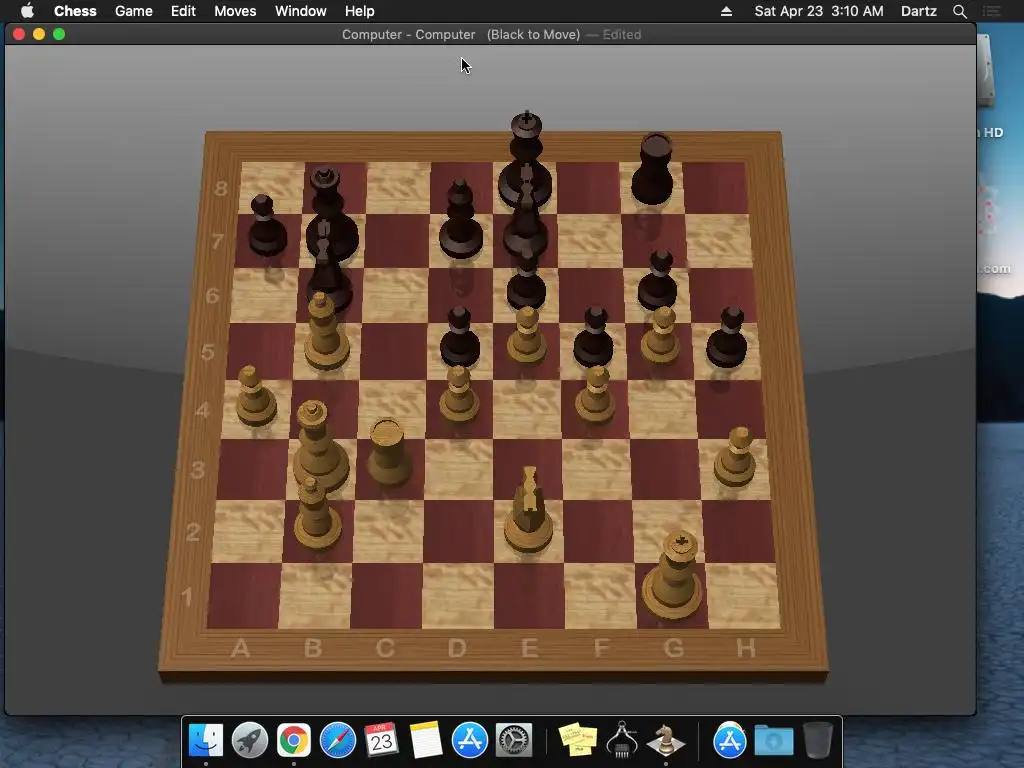Open Finder from the Dock
The width and height of the screenshot is (1024, 768).
[x=206, y=740]
